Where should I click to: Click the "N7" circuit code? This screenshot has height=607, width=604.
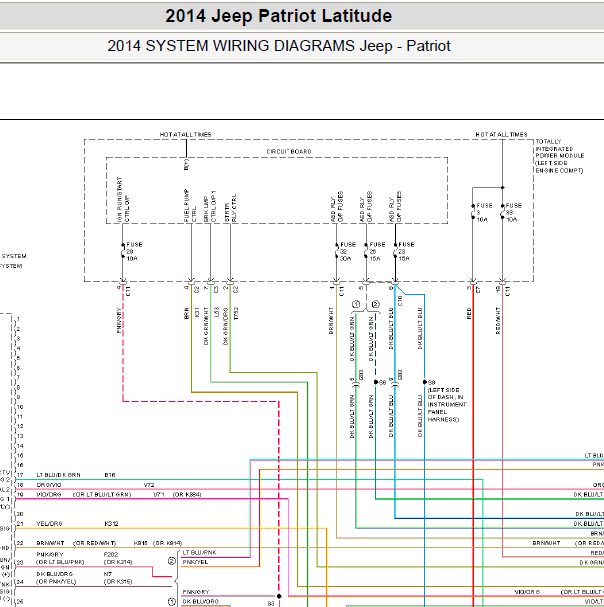pos(108,574)
